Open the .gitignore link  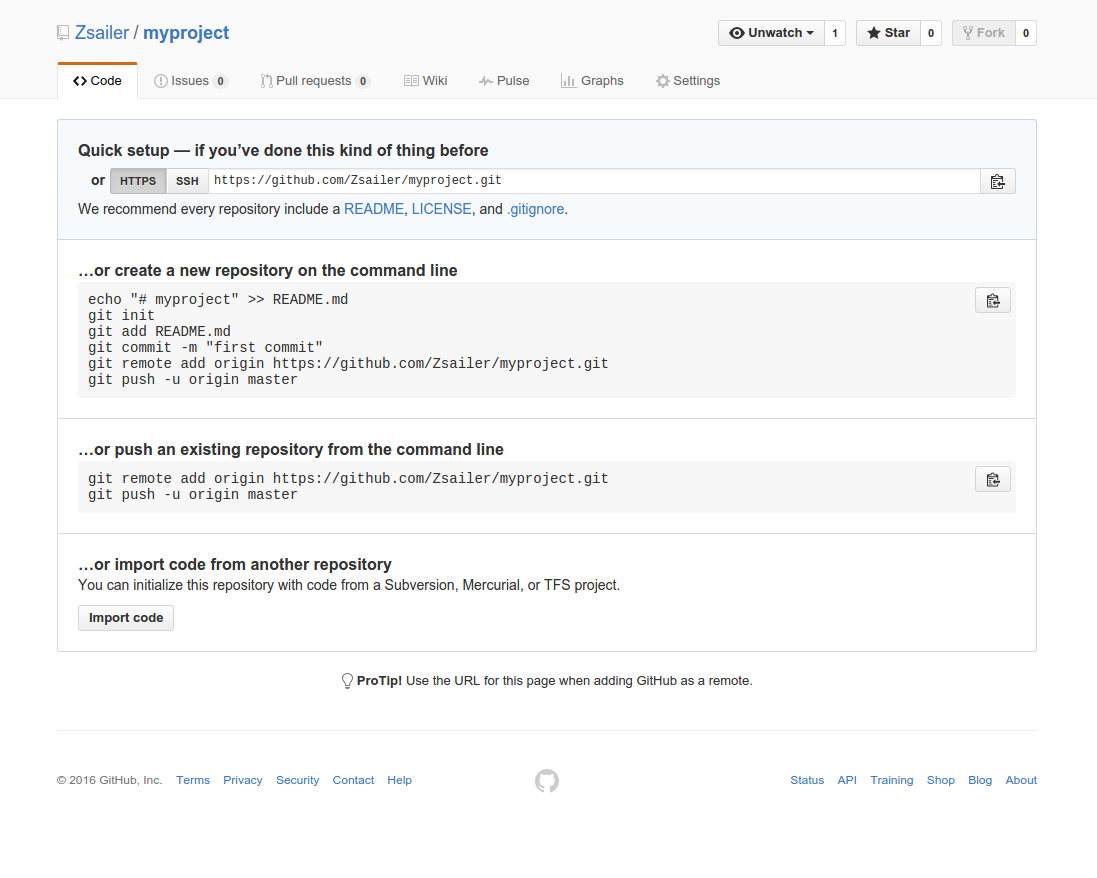tap(535, 210)
